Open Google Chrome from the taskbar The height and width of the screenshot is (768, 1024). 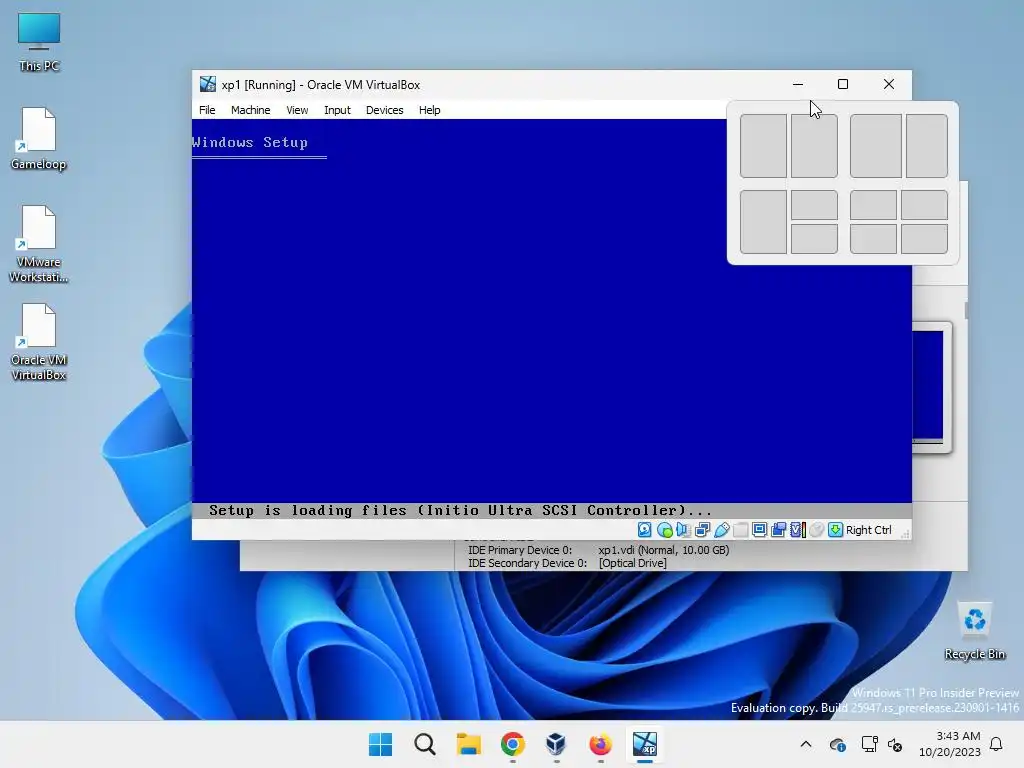513,744
